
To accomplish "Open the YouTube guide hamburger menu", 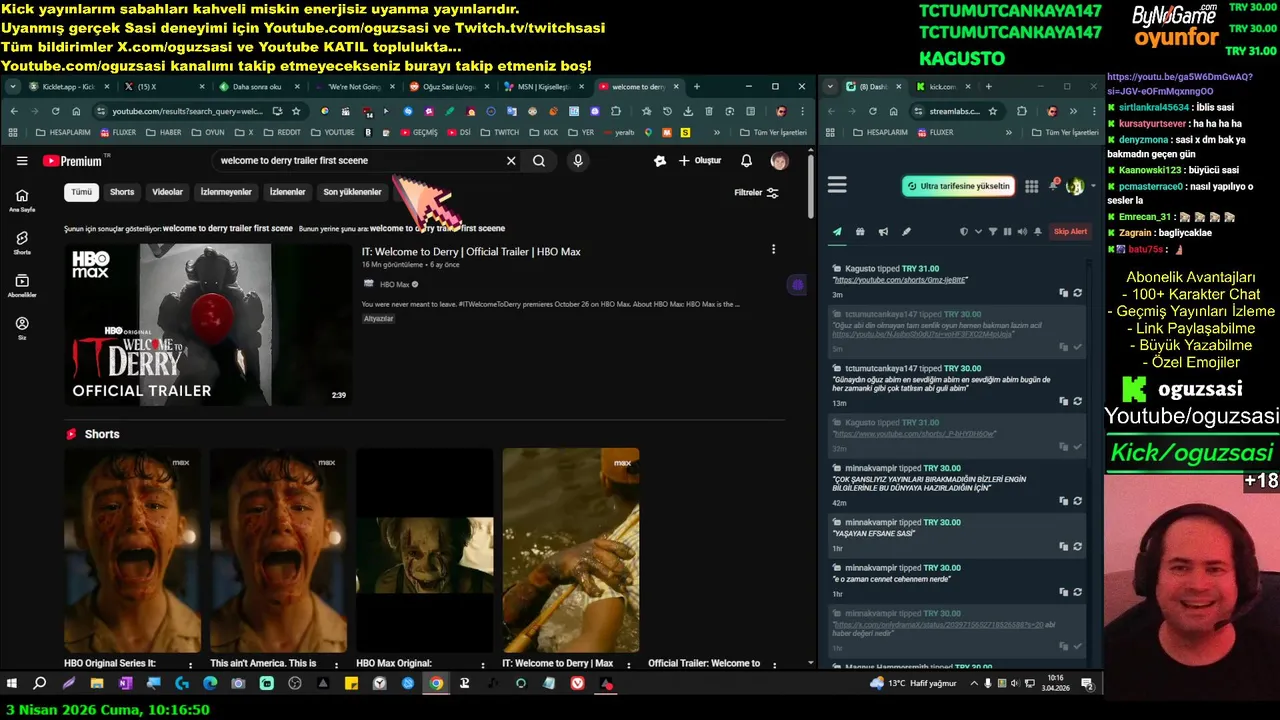I will pyautogui.click(x=22, y=161).
